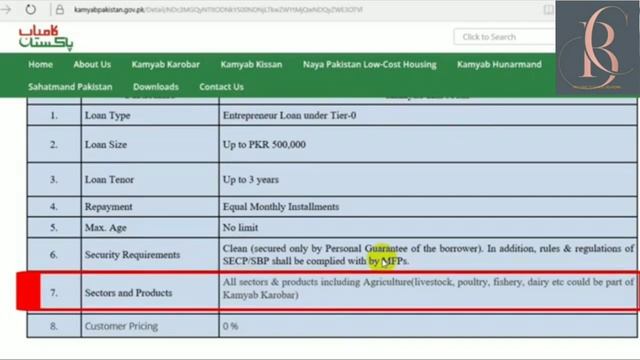Click the kamyabpakistan.gov.pk address bar URL

click(218, 9)
